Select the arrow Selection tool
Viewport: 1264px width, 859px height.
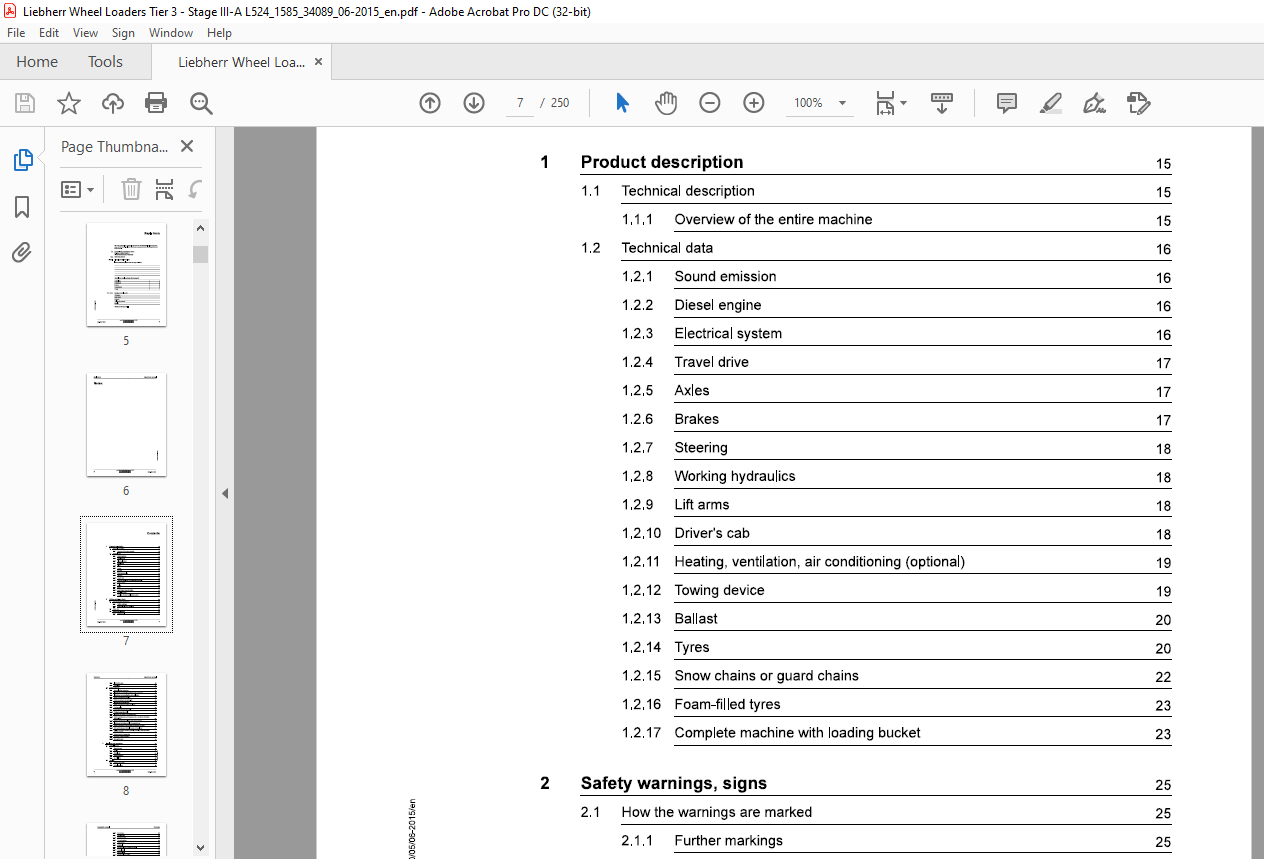(x=622, y=103)
